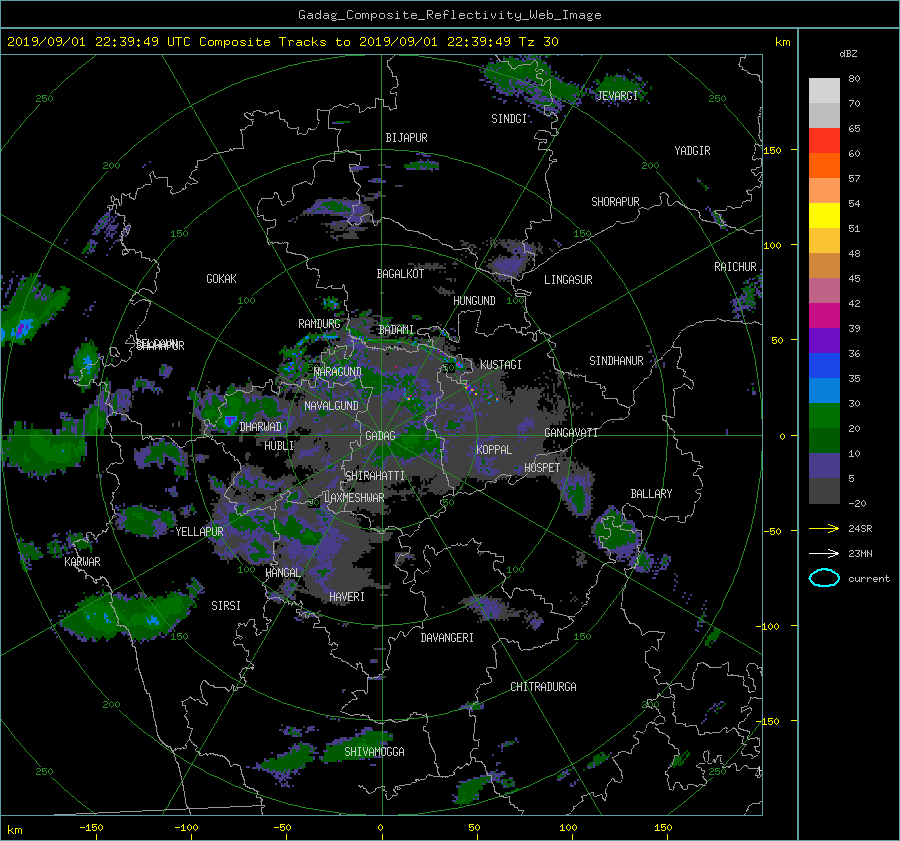Click the GOKAK city label
Viewport: 900px width, 841px height.
(x=222, y=279)
